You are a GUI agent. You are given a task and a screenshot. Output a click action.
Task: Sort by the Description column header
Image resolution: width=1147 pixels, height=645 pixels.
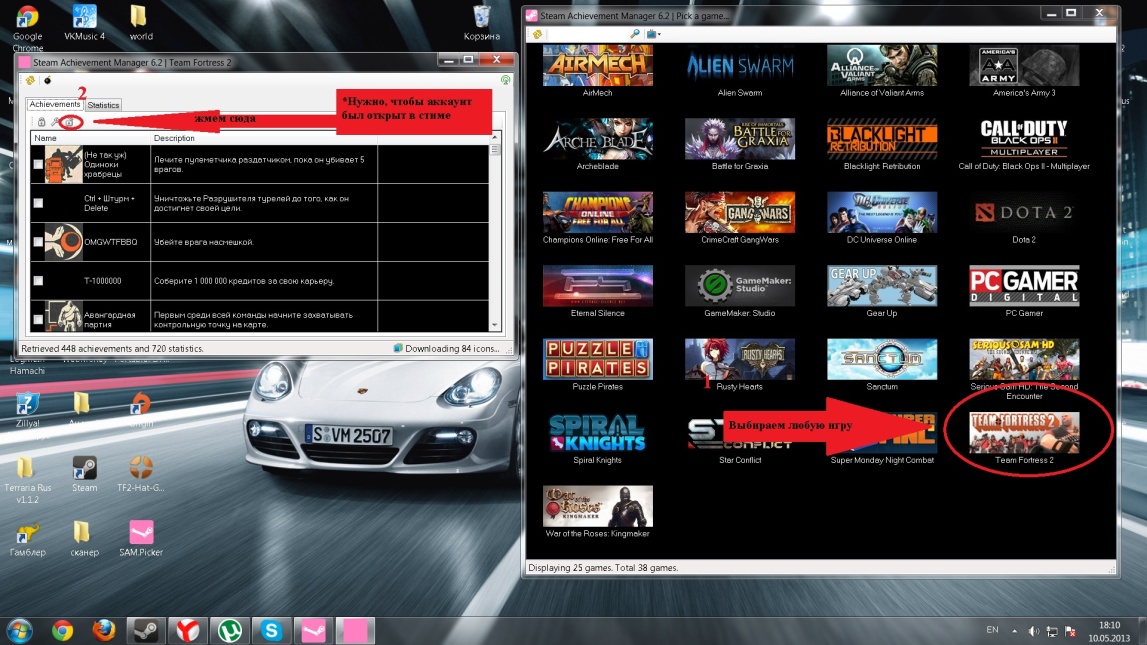pos(263,138)
